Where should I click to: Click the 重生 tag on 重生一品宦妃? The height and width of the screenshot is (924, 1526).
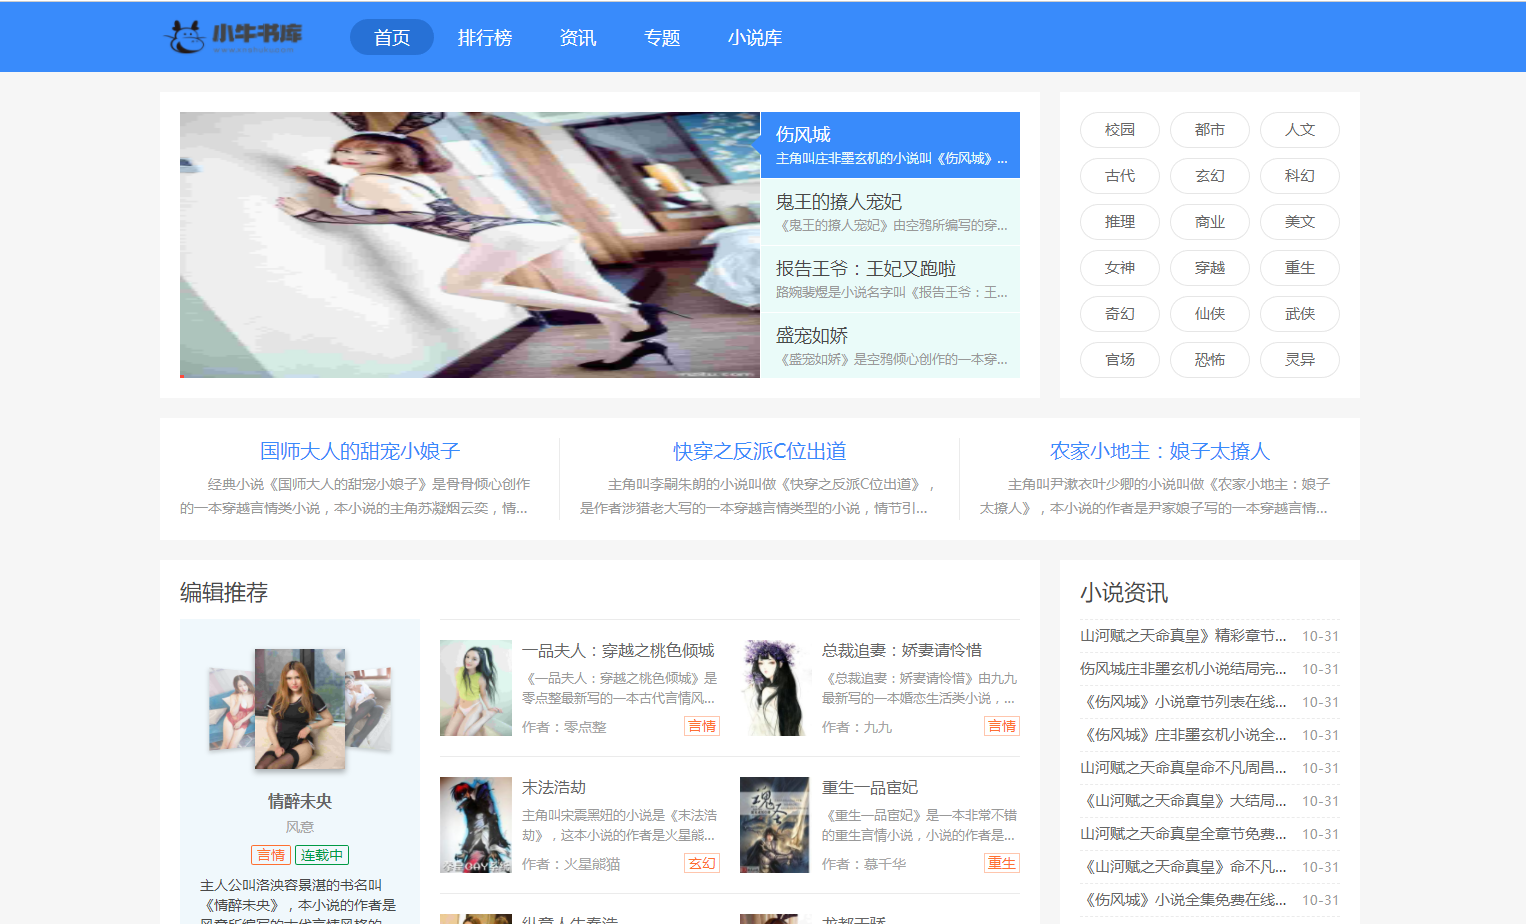(1001, 862)
